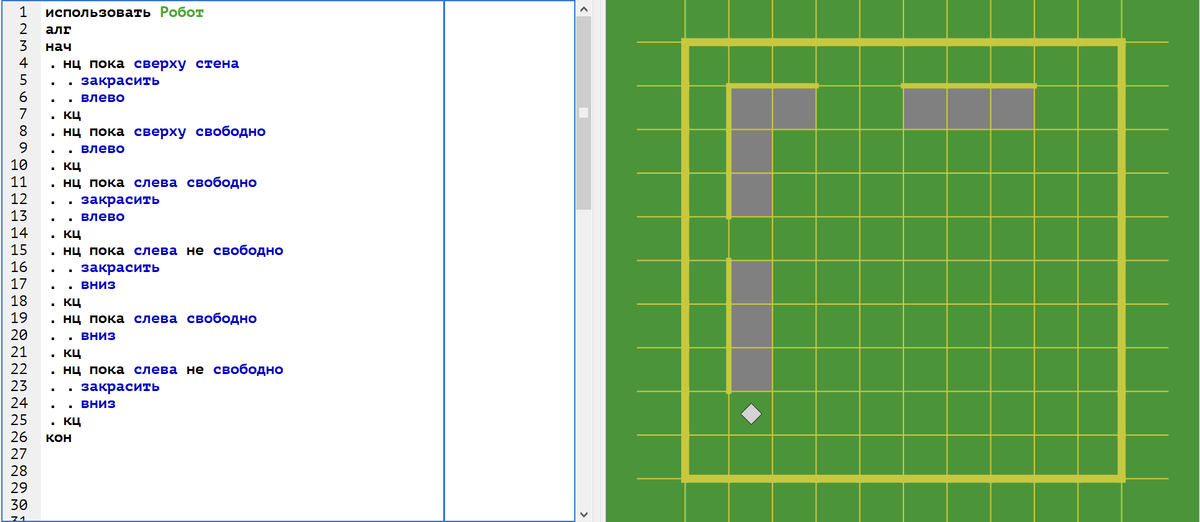Select the robot diamond marker on field
The image size is (1200, 522).
tap(751, 413)
